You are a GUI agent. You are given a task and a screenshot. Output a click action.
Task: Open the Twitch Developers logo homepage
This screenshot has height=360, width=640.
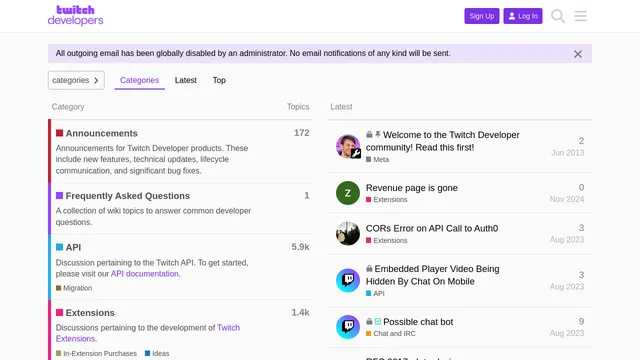point(76,16)
